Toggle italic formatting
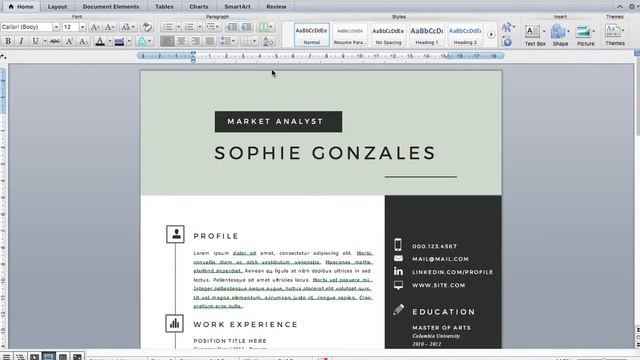Screen dimensions: 640x360 pyautogui.click(x=21, y=41)
